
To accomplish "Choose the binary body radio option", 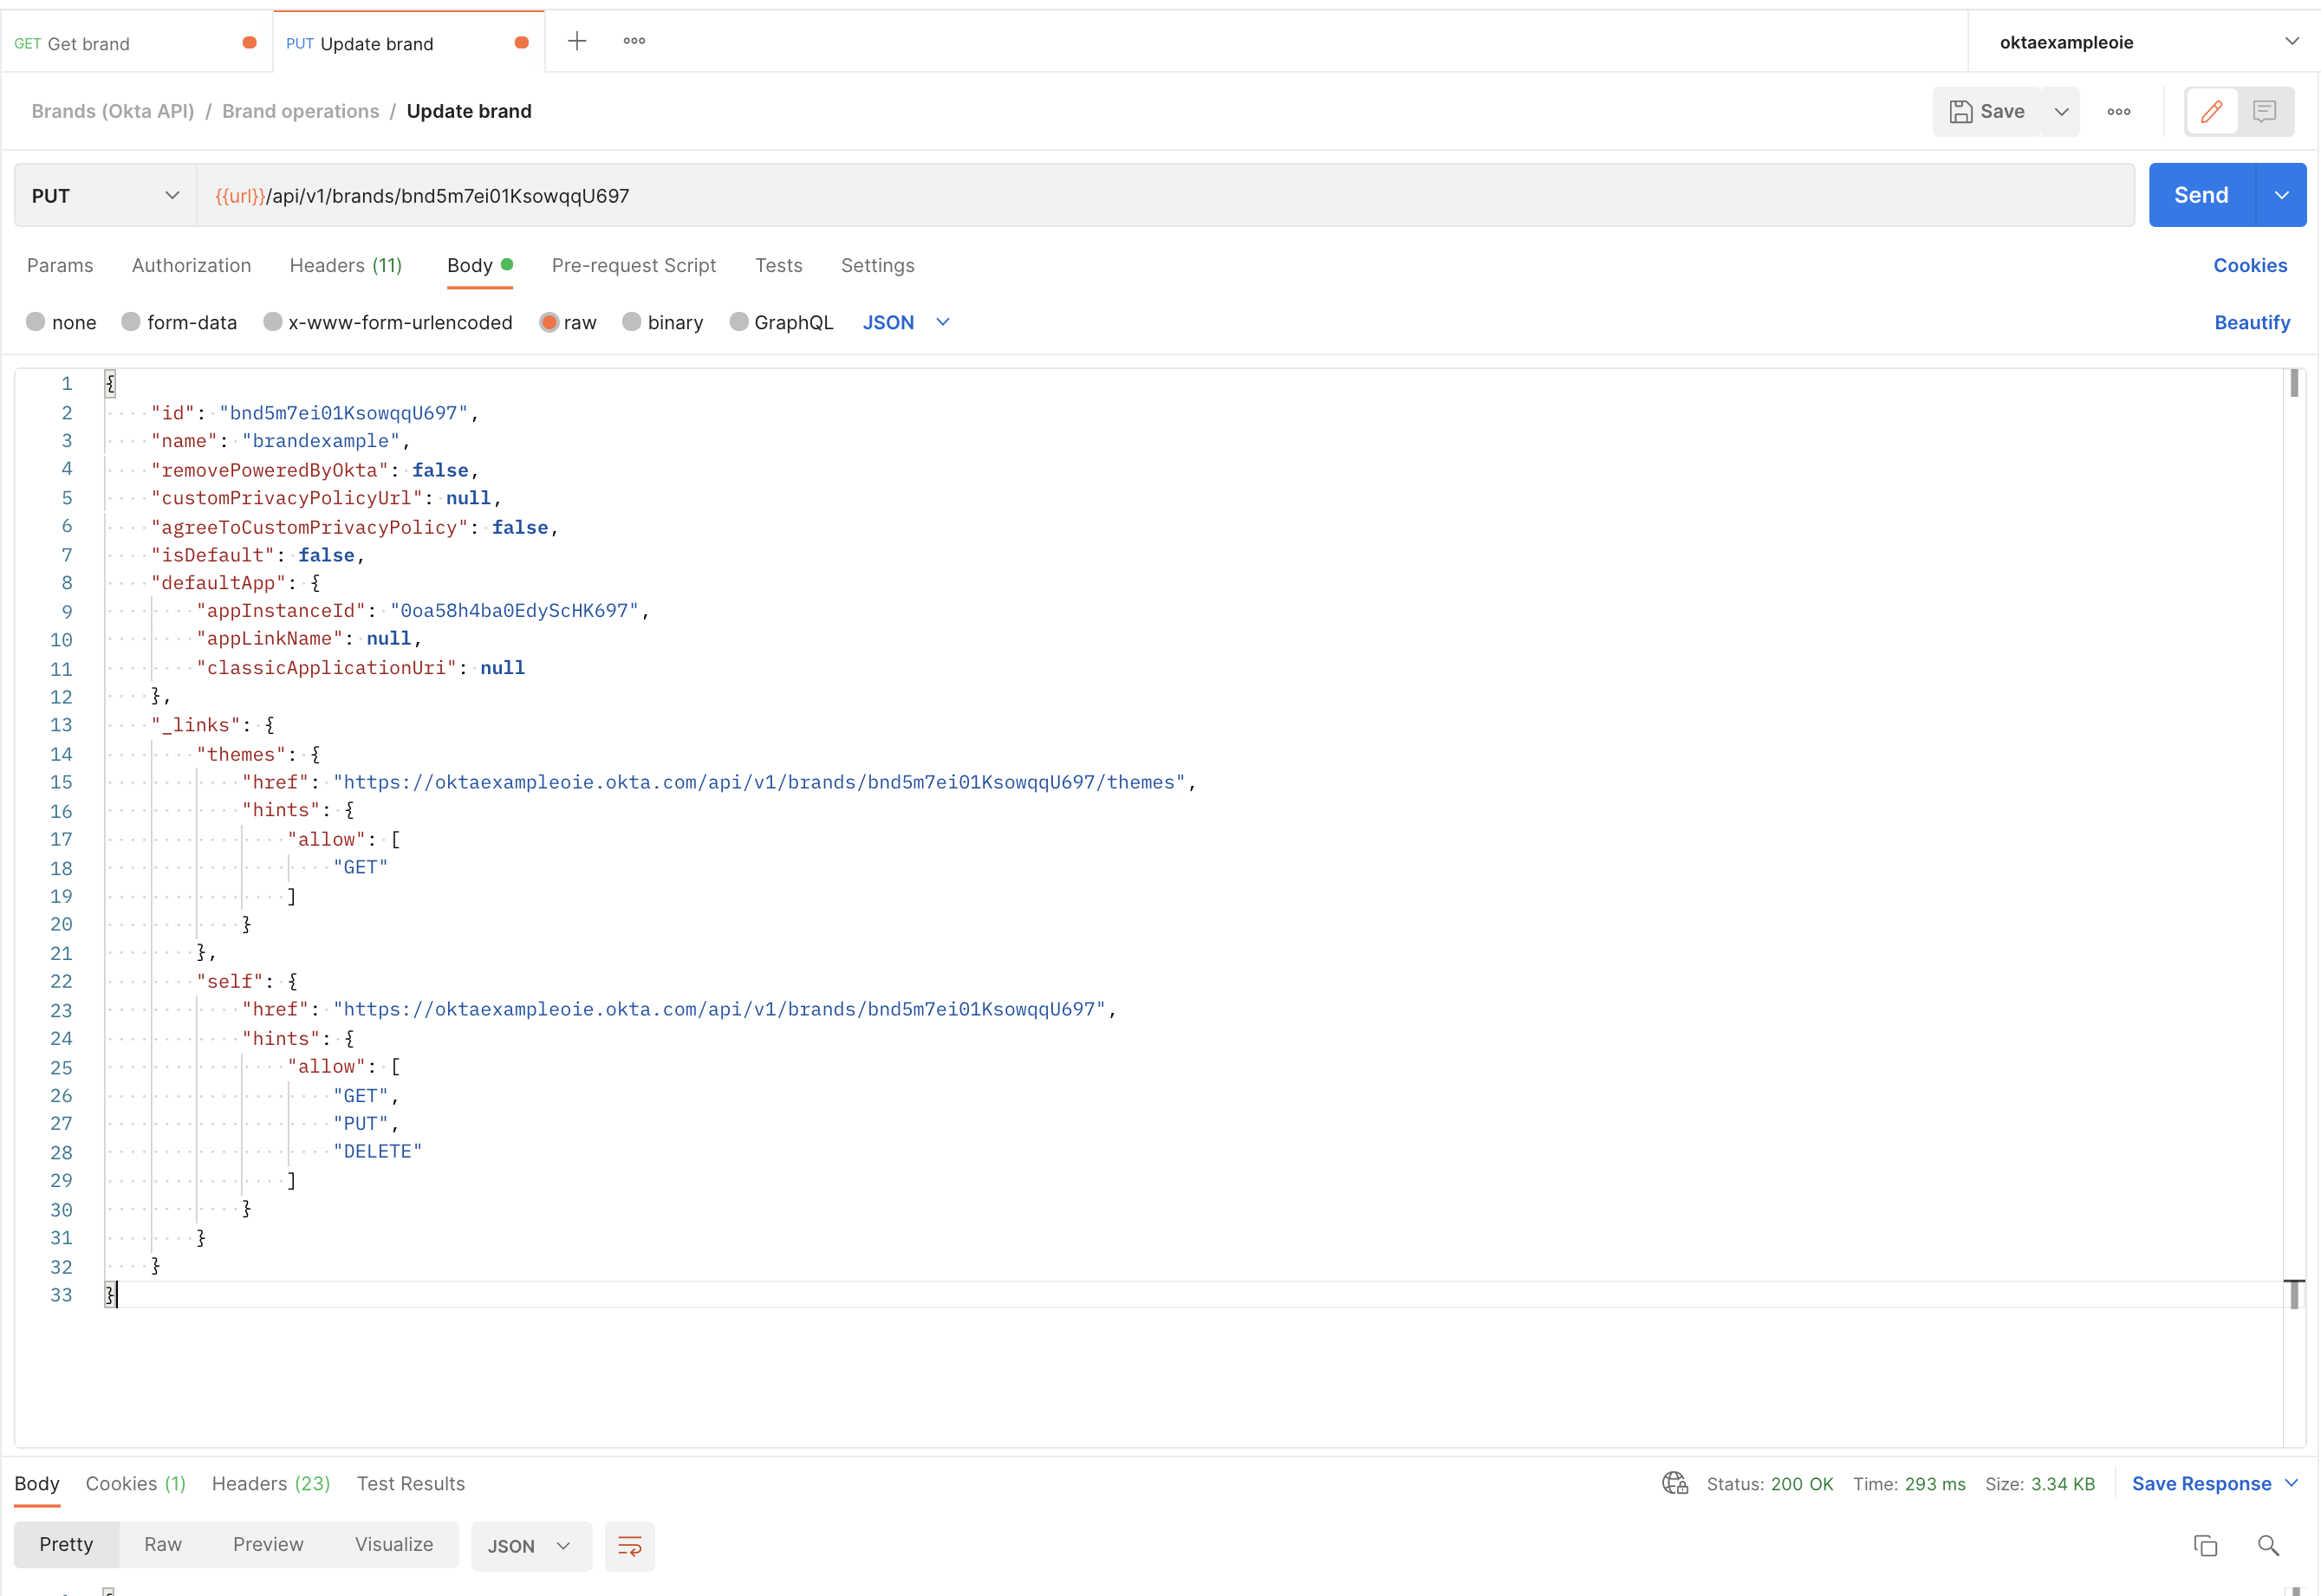I will 632,322.
